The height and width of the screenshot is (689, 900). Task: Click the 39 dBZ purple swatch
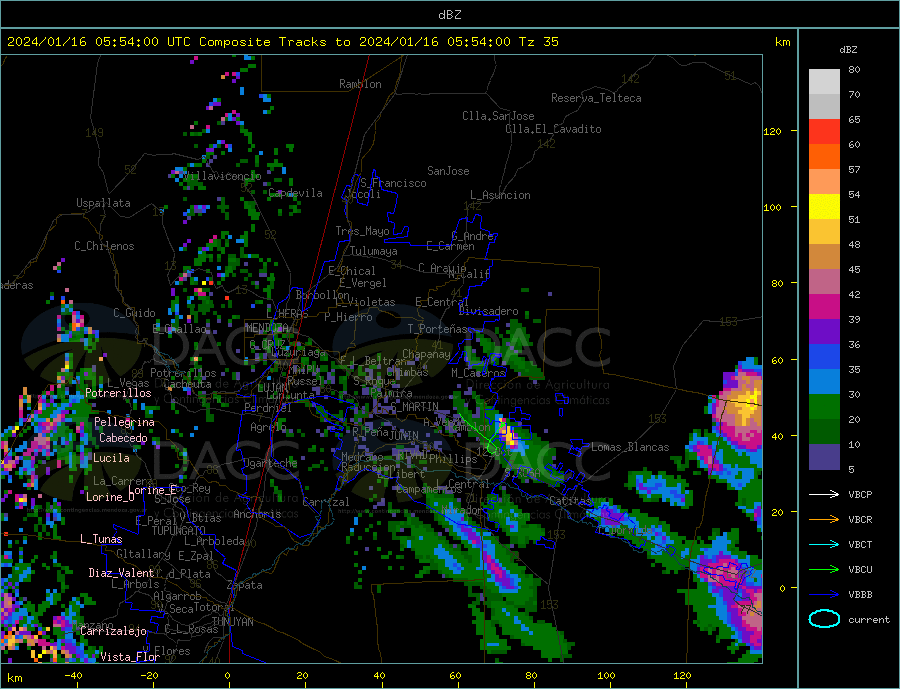[x=824, y=332]
